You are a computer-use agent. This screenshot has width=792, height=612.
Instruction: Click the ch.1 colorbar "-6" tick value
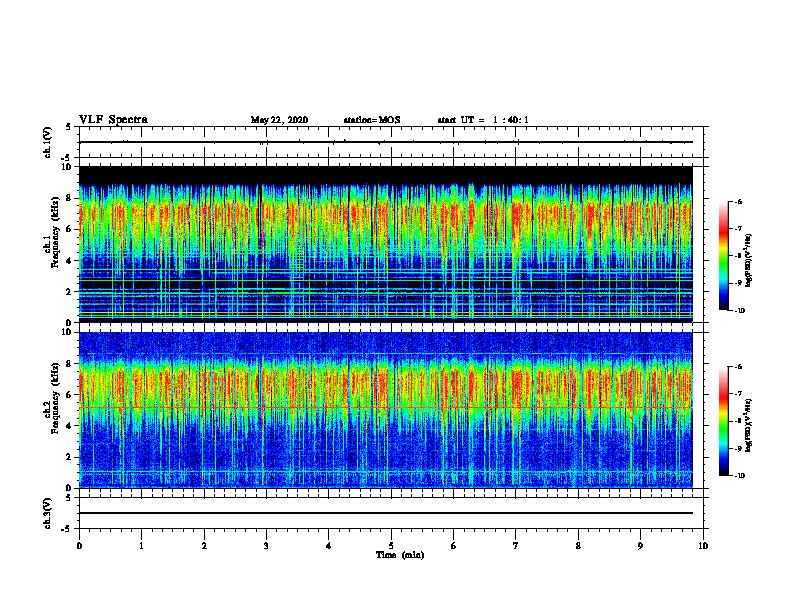pyautogui.click(x=738, y=201)
